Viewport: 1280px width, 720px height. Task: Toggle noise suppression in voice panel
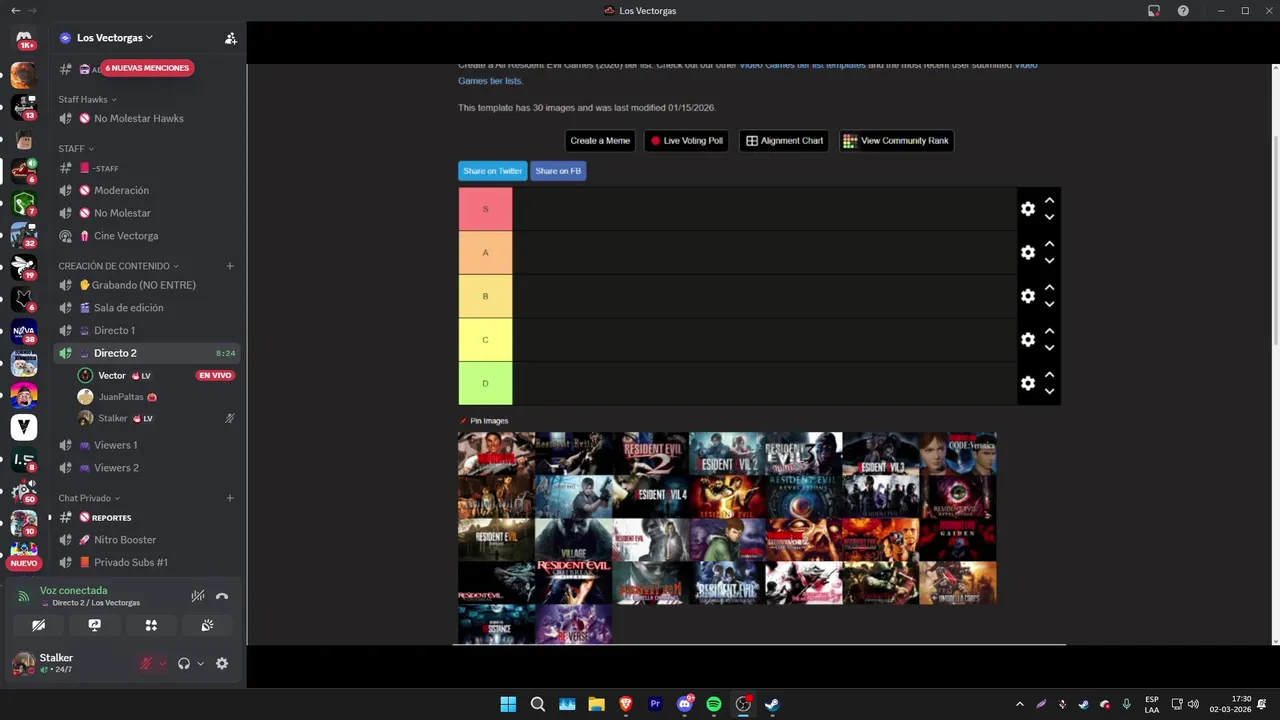(198, 596)
